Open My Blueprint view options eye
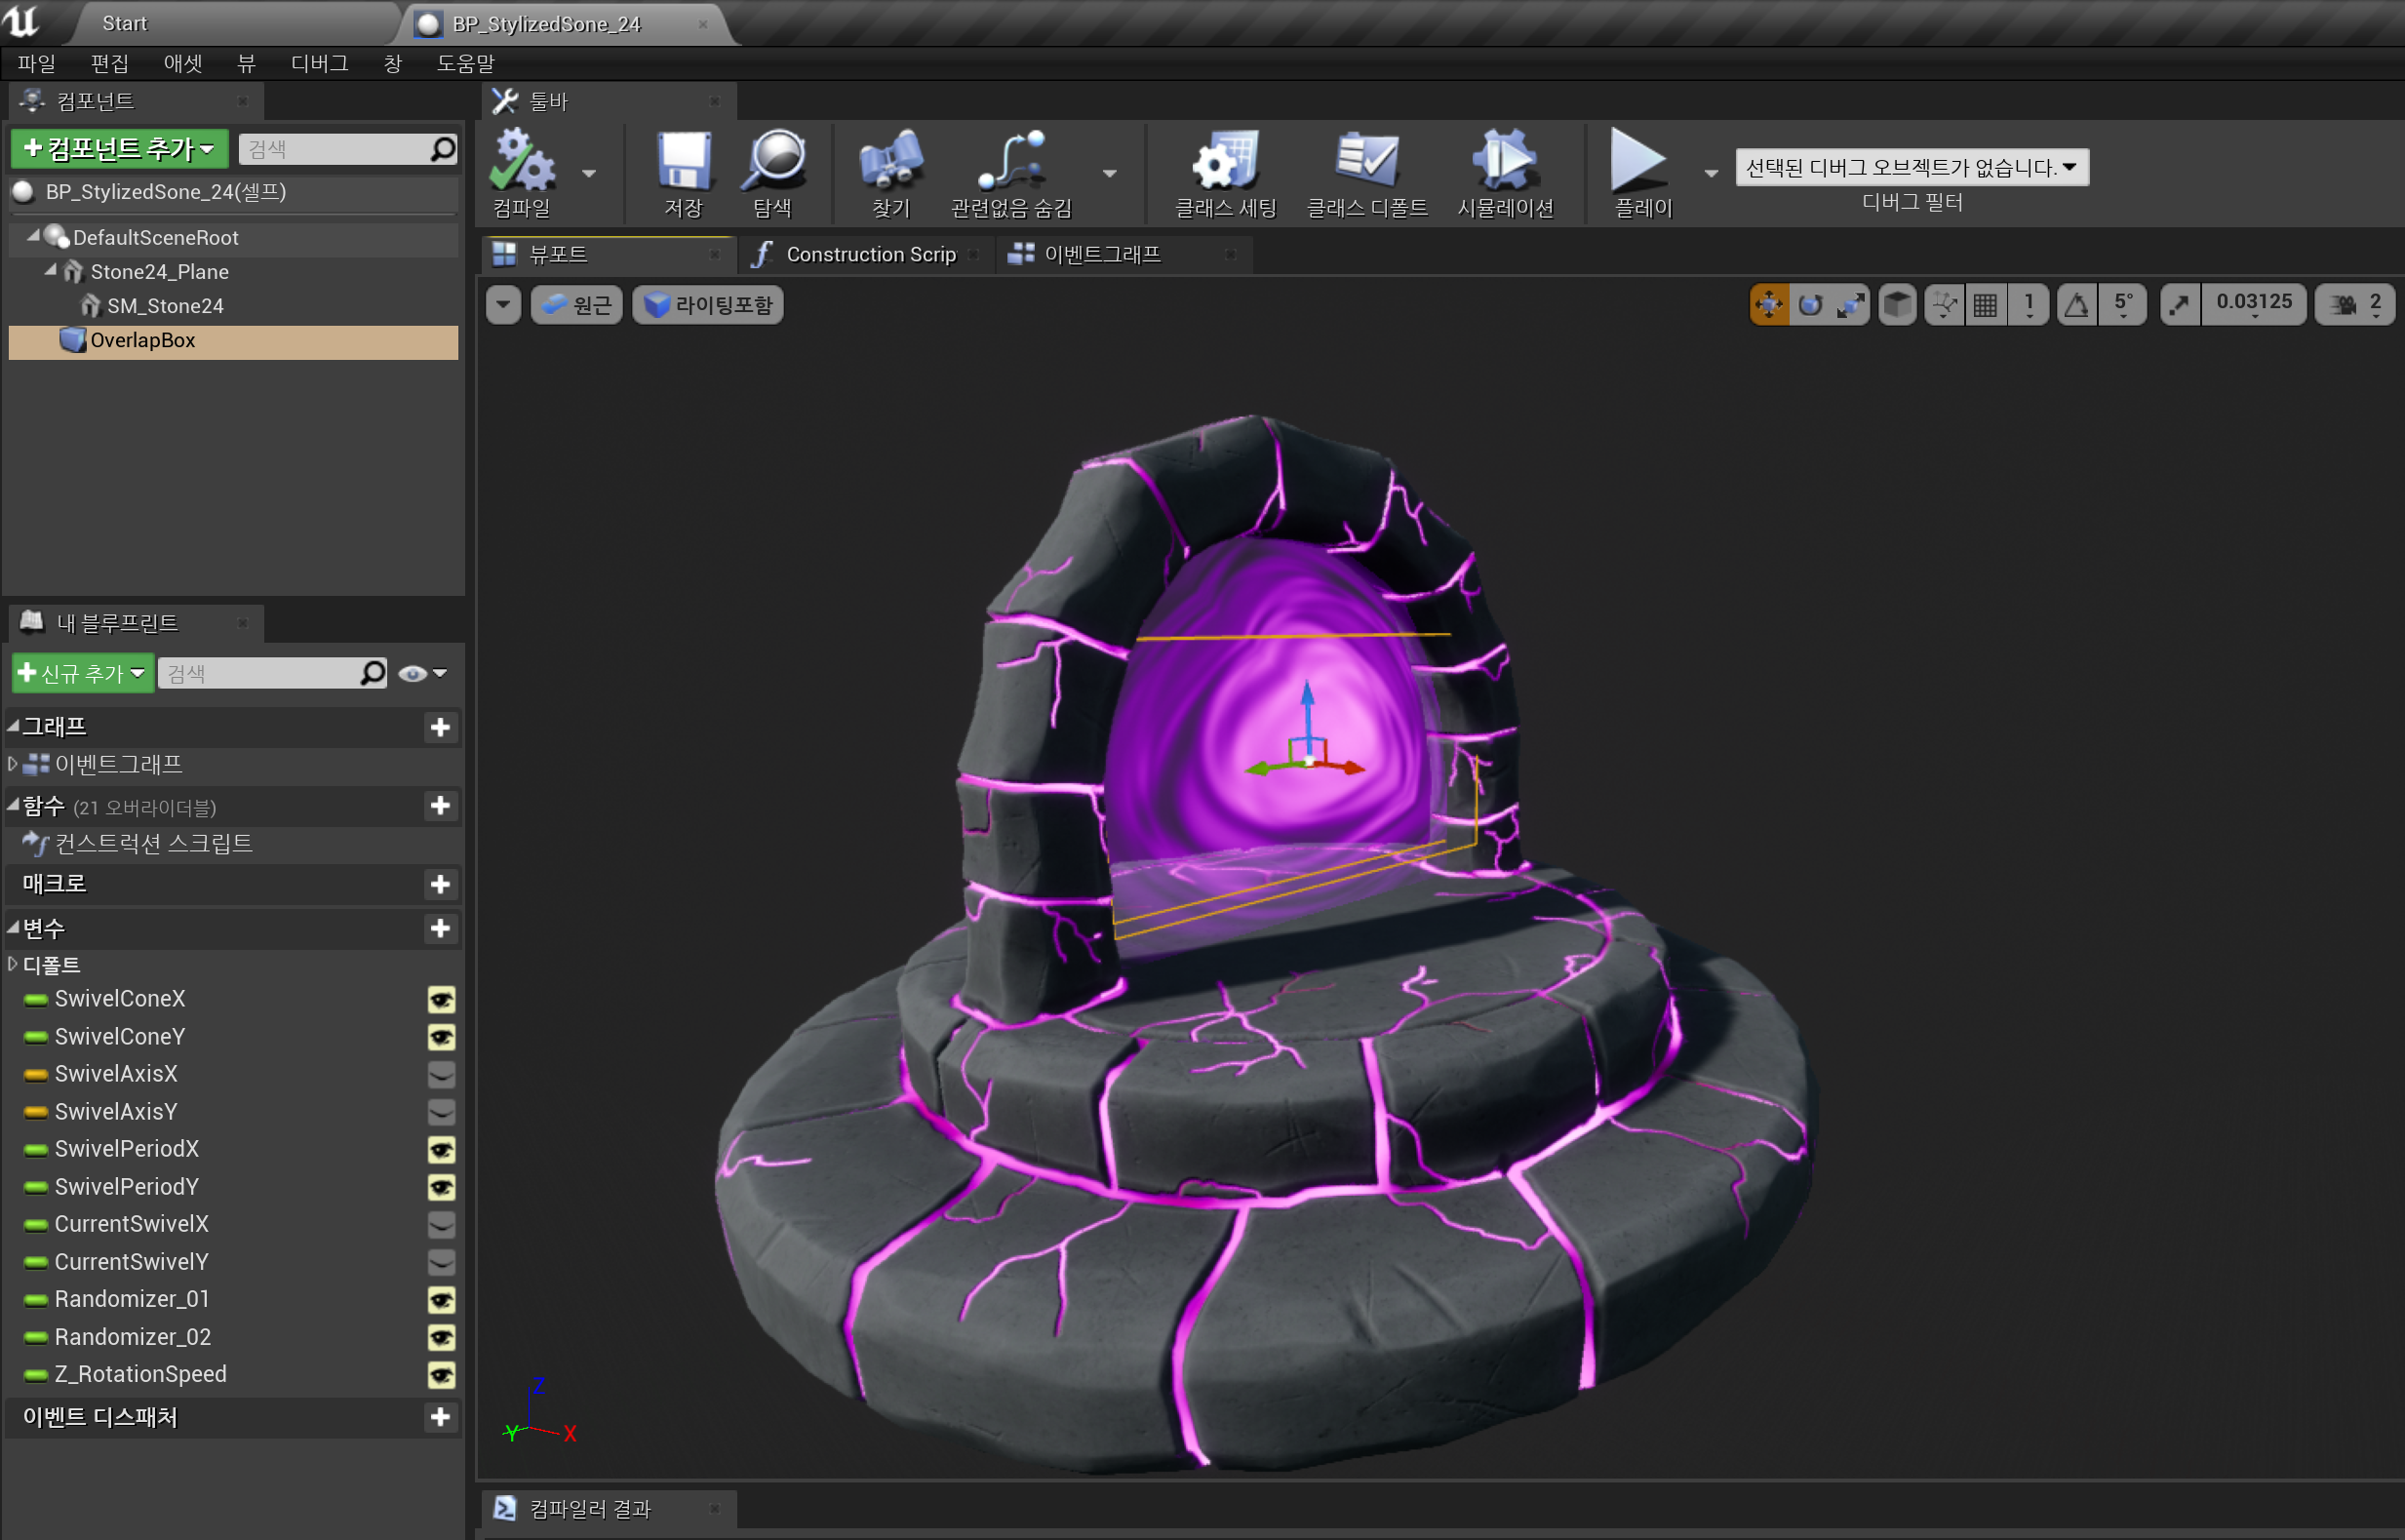Screen dimensions: 2405x1540 click(x=422, y=673)
